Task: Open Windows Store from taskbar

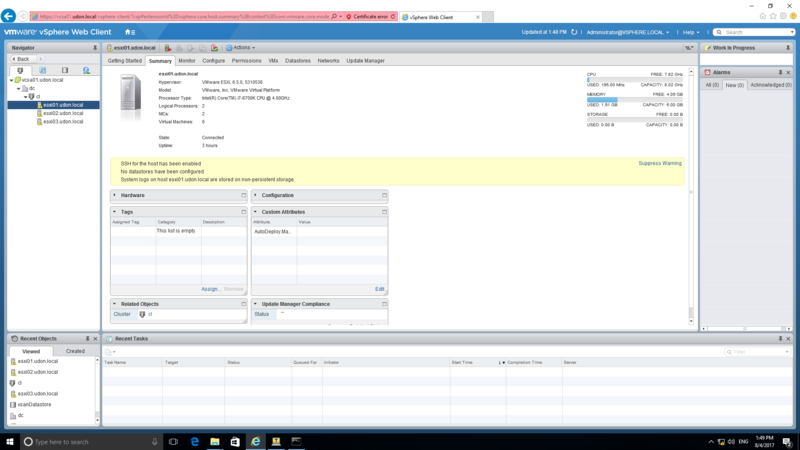Action: tap(235, 442)
